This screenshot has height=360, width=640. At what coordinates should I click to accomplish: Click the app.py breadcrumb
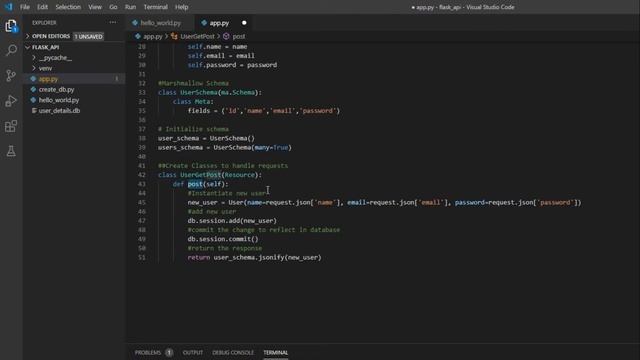click(153, 36)
